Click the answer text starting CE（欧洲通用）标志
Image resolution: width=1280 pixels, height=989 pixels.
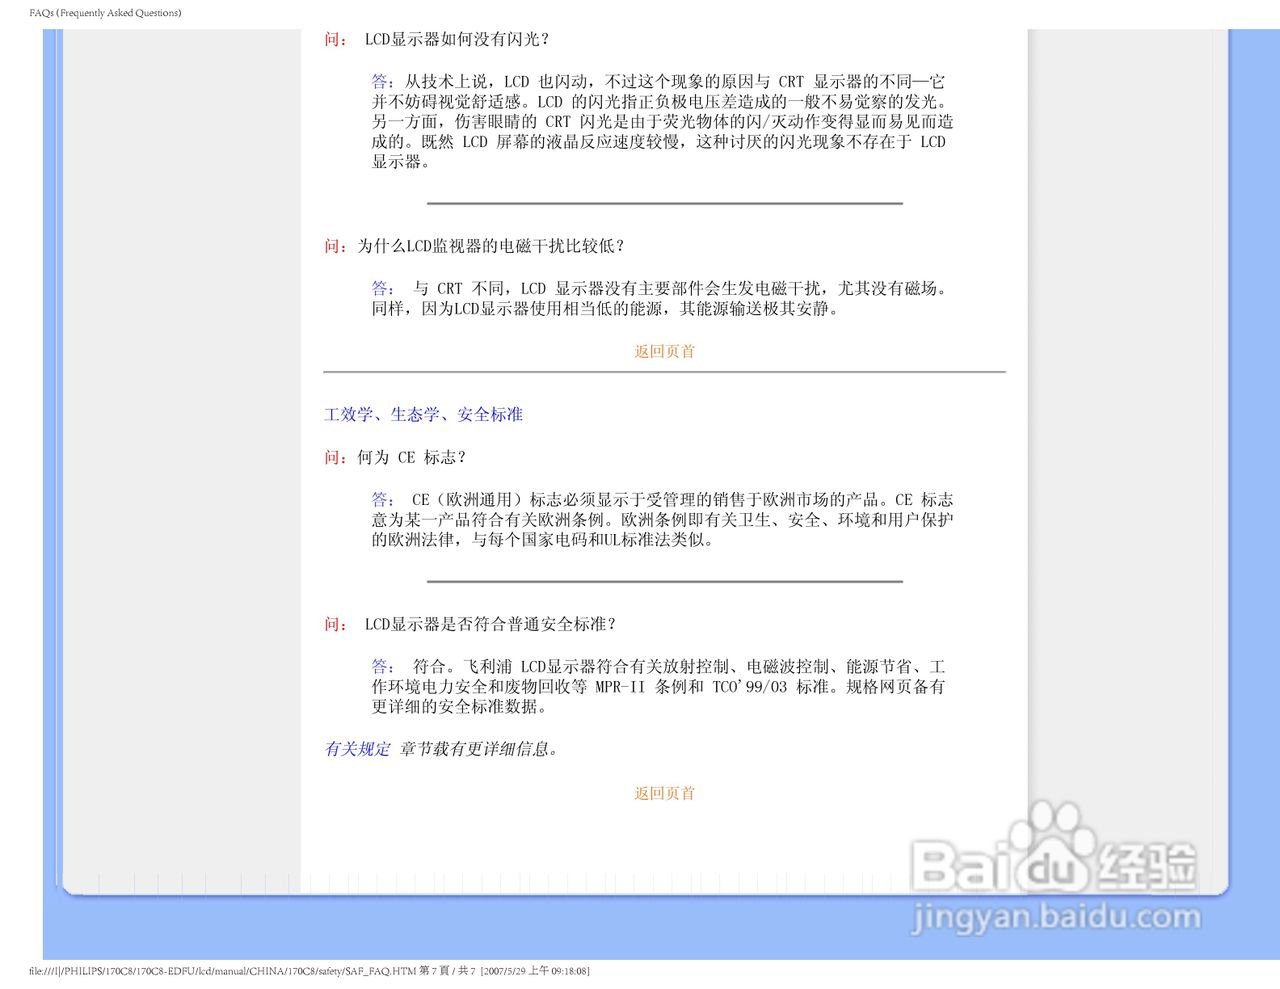pyautogui.click(x=662, y=520)
